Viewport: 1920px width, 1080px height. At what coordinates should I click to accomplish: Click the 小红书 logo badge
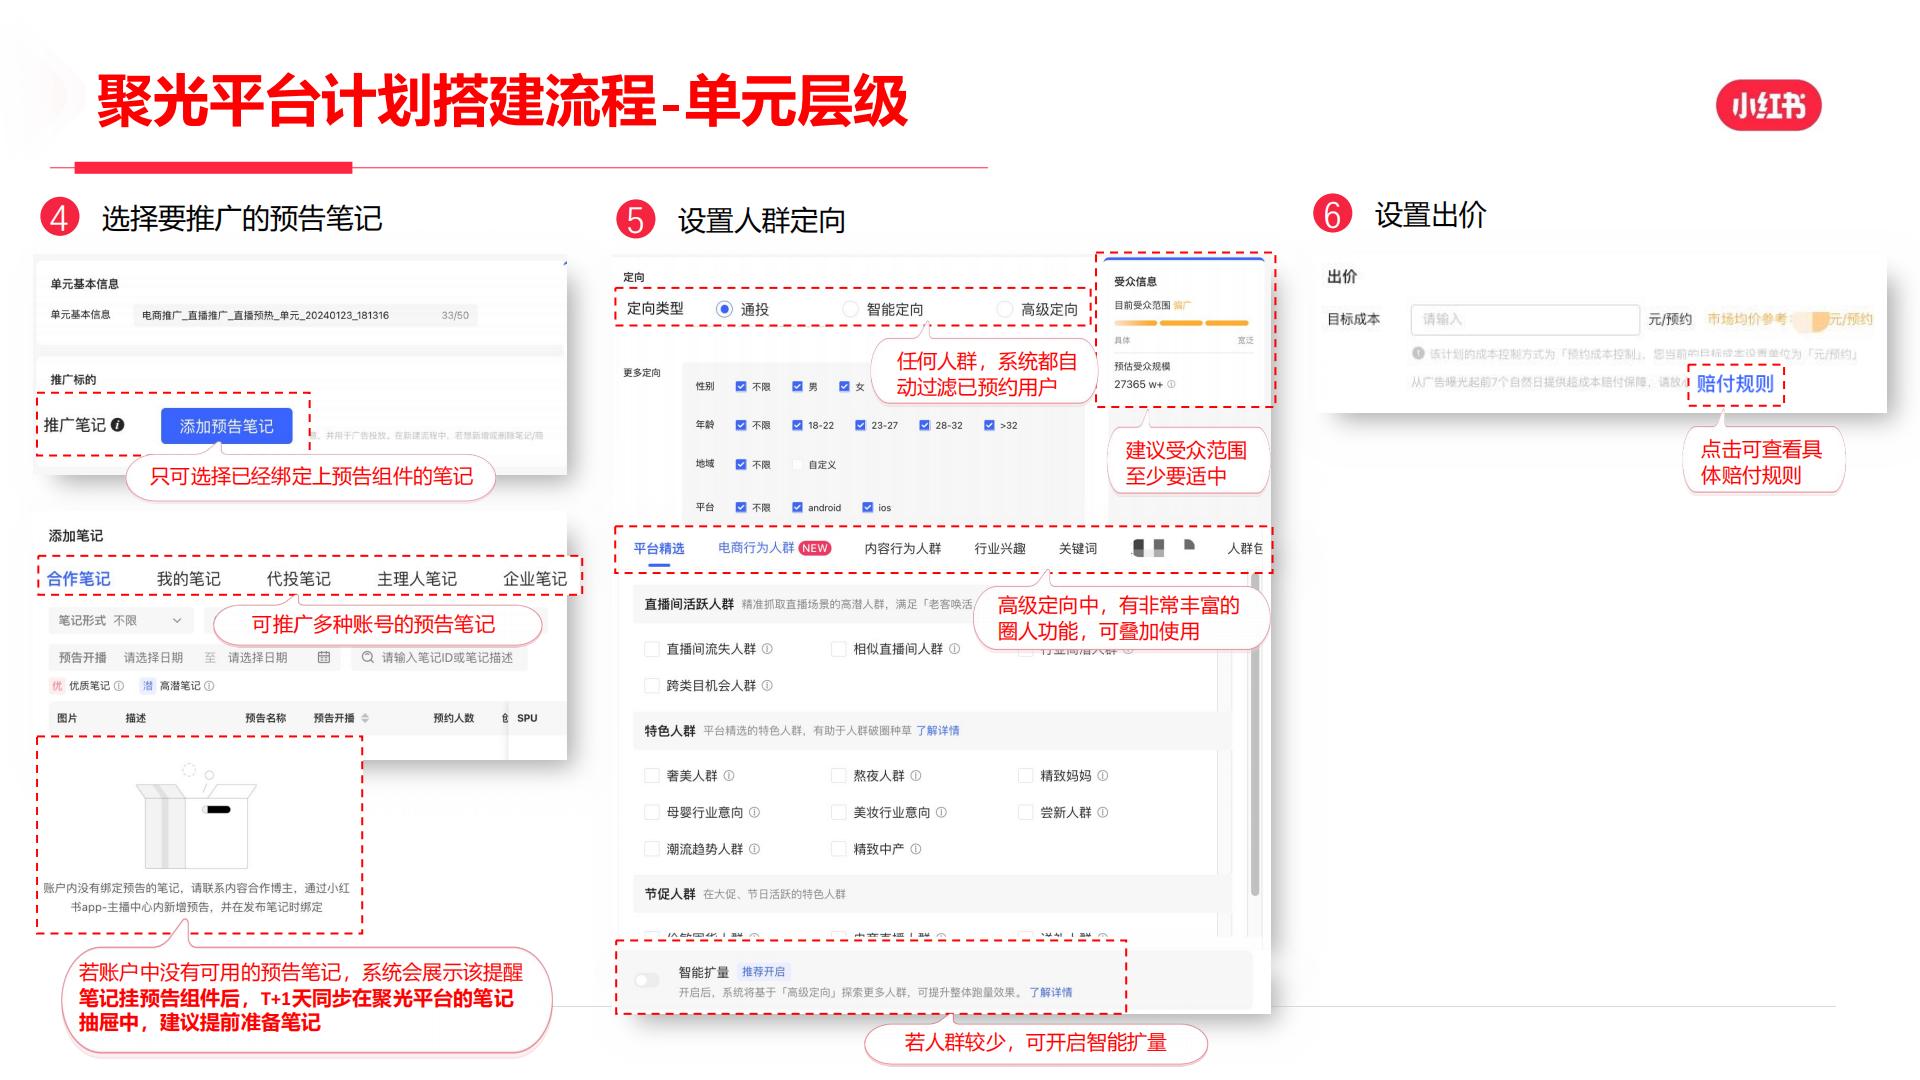click(x=1769, y=105)
